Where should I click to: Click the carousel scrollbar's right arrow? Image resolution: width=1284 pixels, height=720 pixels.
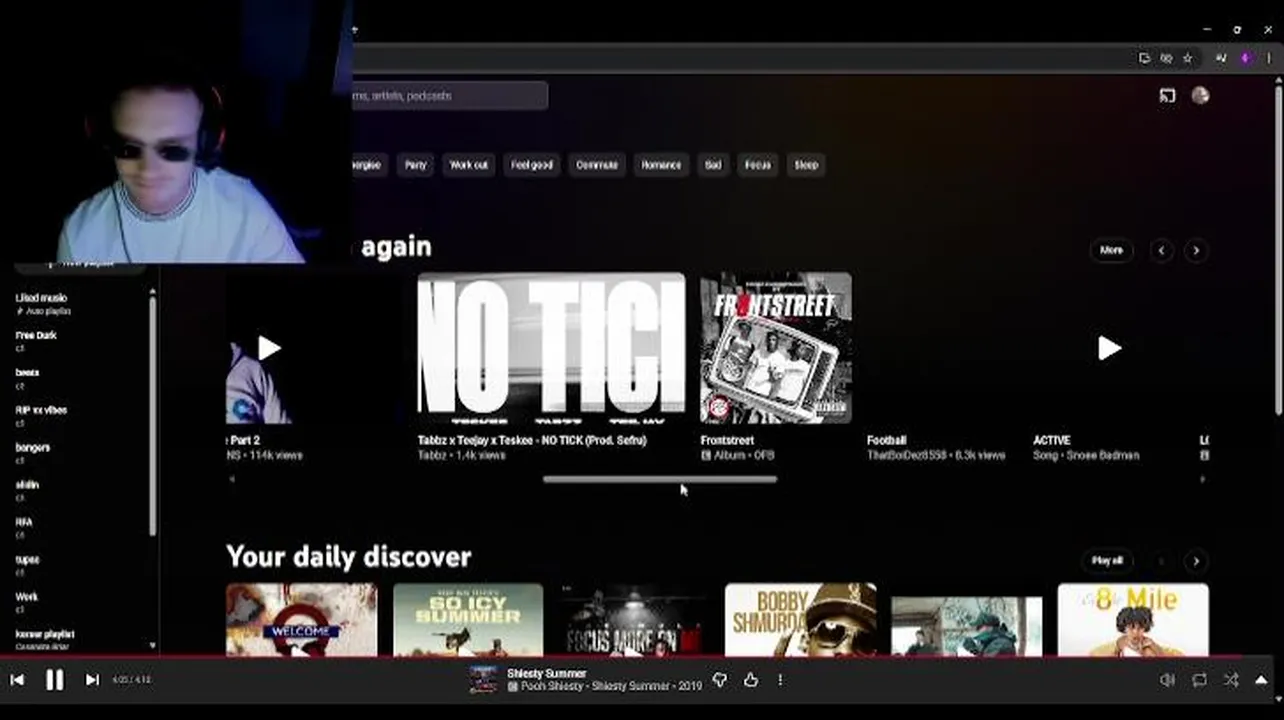pyautogui.click(x=1202, y=479)
